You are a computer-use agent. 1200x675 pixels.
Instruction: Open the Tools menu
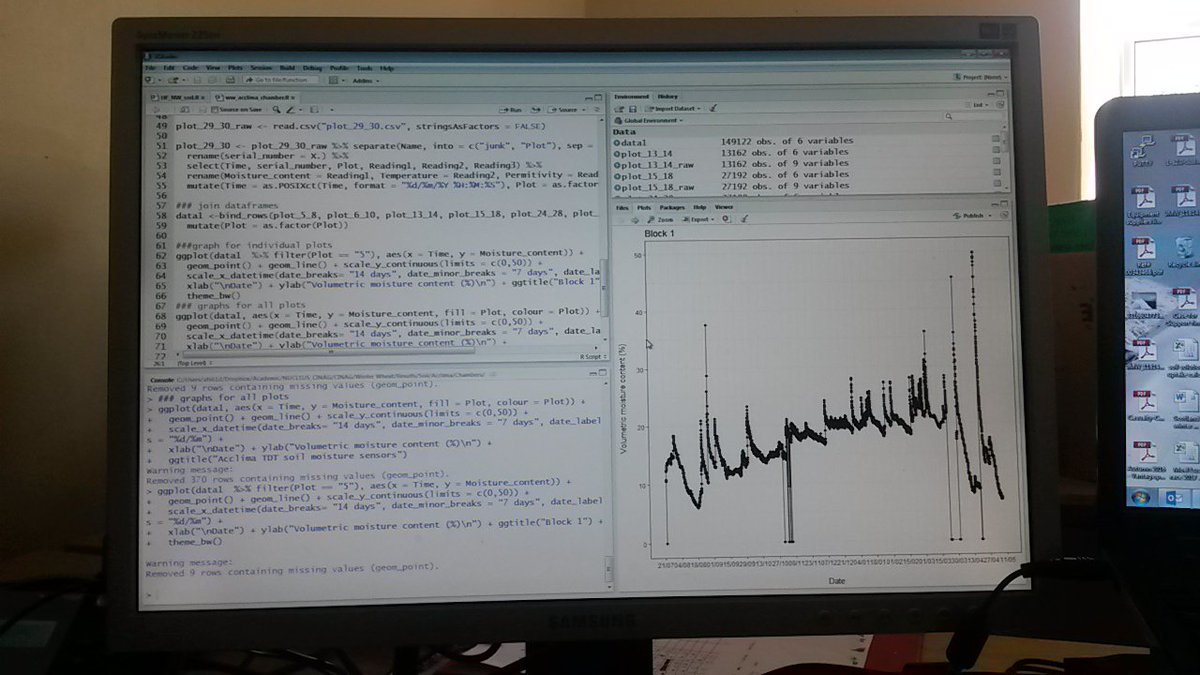click(364, 67)
